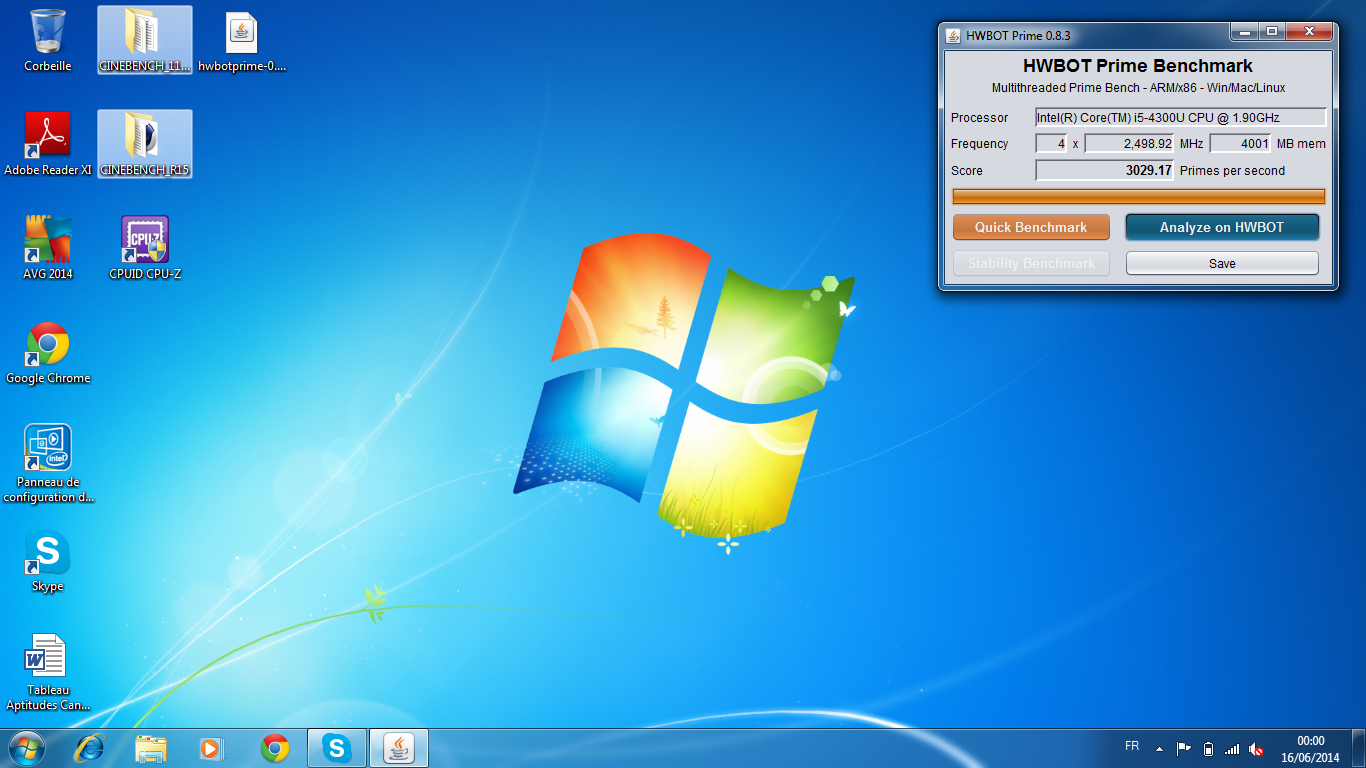Click the Java icon in HWBOT title bar
The width and height of the screenshot is (1366, 768).
tap(953, 35)
